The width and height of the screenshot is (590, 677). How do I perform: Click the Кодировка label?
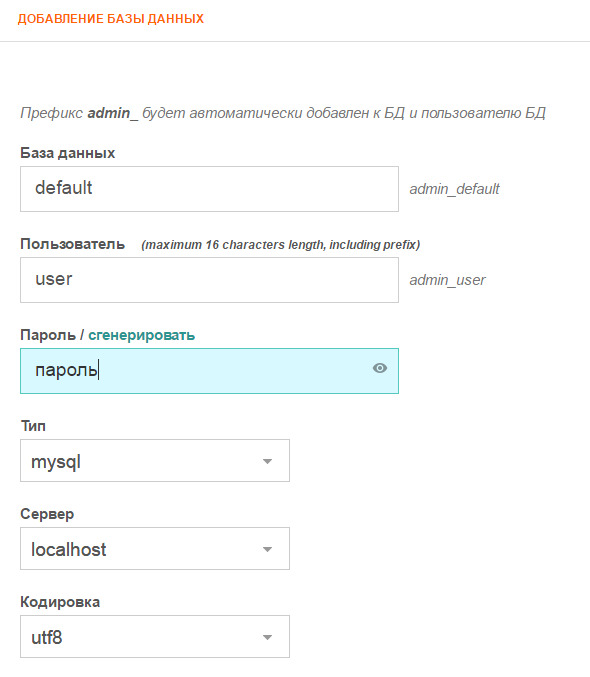[60, 602]
